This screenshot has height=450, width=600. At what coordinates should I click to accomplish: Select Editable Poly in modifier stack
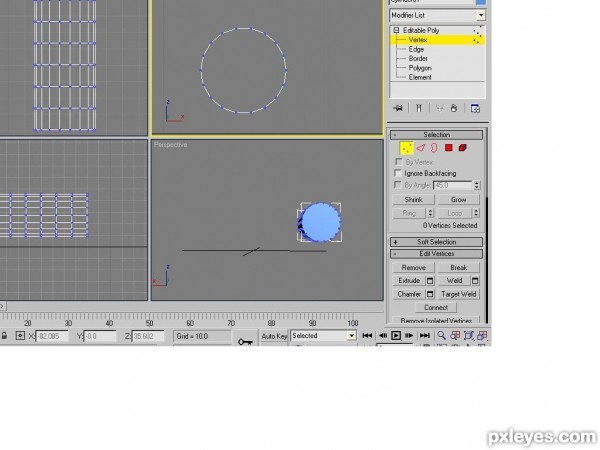coord(421,30)
